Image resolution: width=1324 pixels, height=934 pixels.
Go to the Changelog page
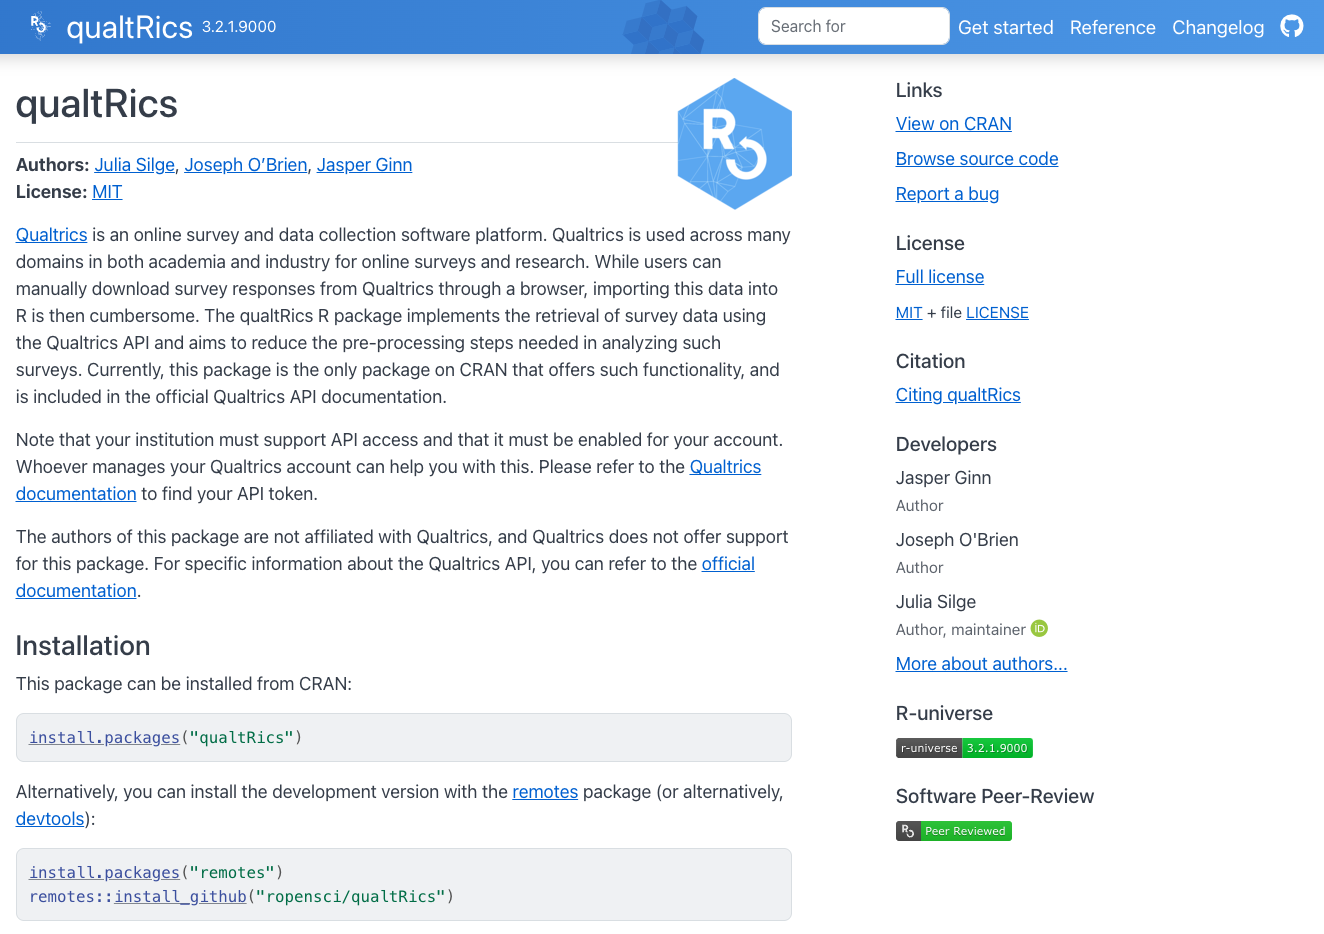pos(1217,27)
